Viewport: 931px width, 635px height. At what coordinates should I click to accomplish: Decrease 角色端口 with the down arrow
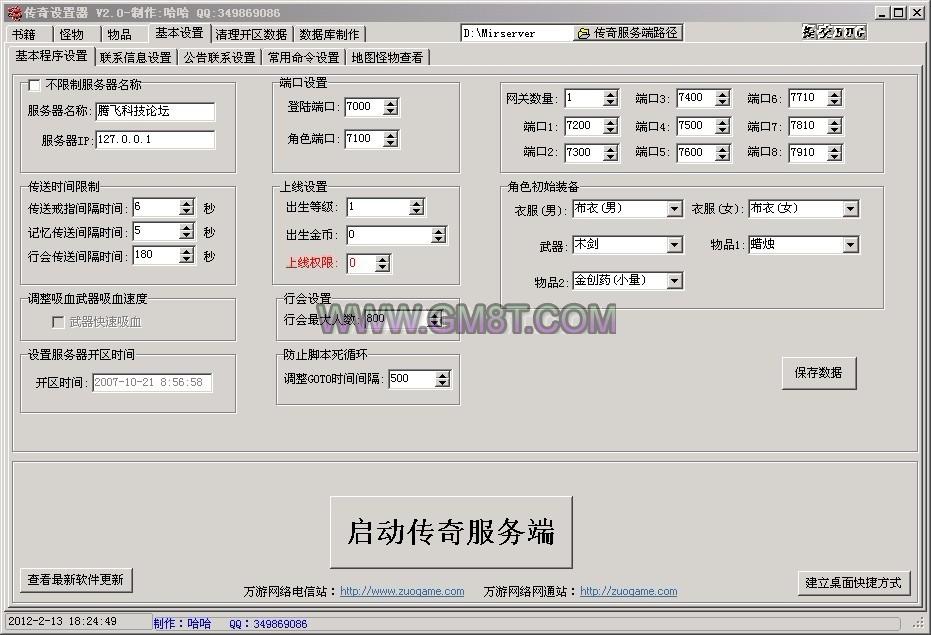pyautogui.click(x=390, y=143)
